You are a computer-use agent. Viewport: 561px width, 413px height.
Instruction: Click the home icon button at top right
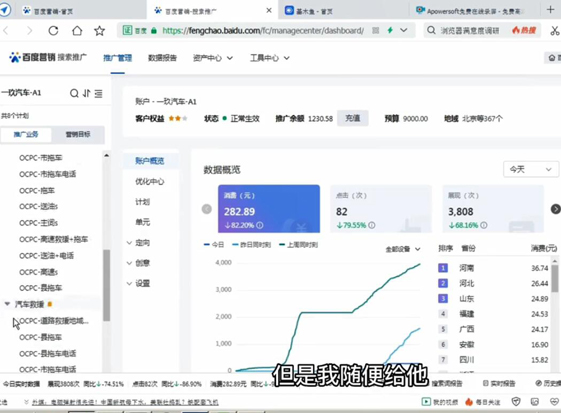coord(552,58)
